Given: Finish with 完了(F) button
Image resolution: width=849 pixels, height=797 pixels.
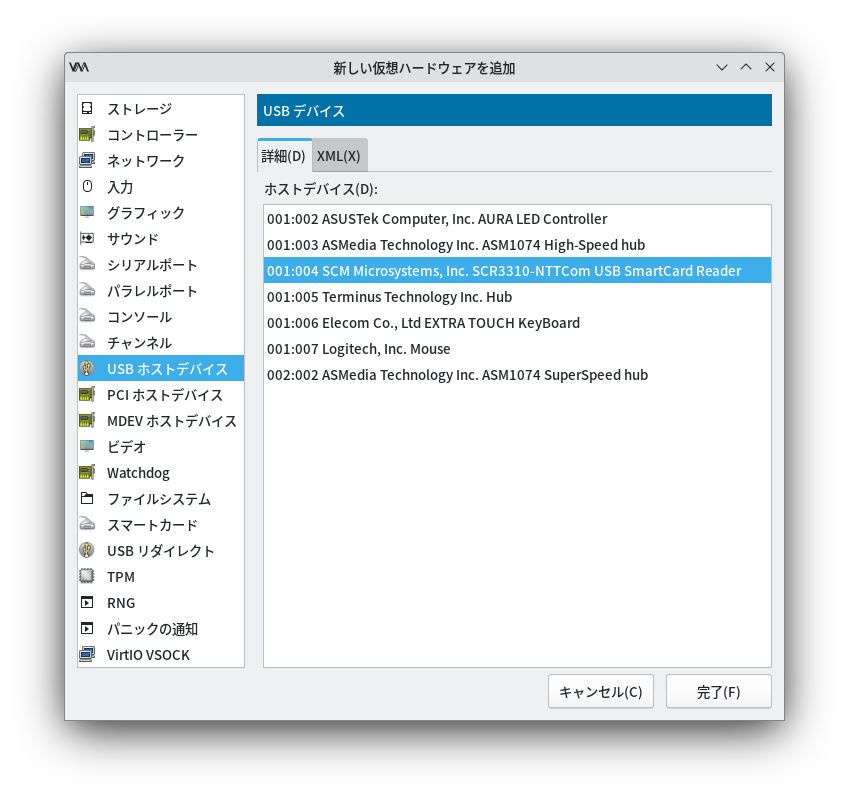Looking at the screenshot, I should [x=718, y=691].
